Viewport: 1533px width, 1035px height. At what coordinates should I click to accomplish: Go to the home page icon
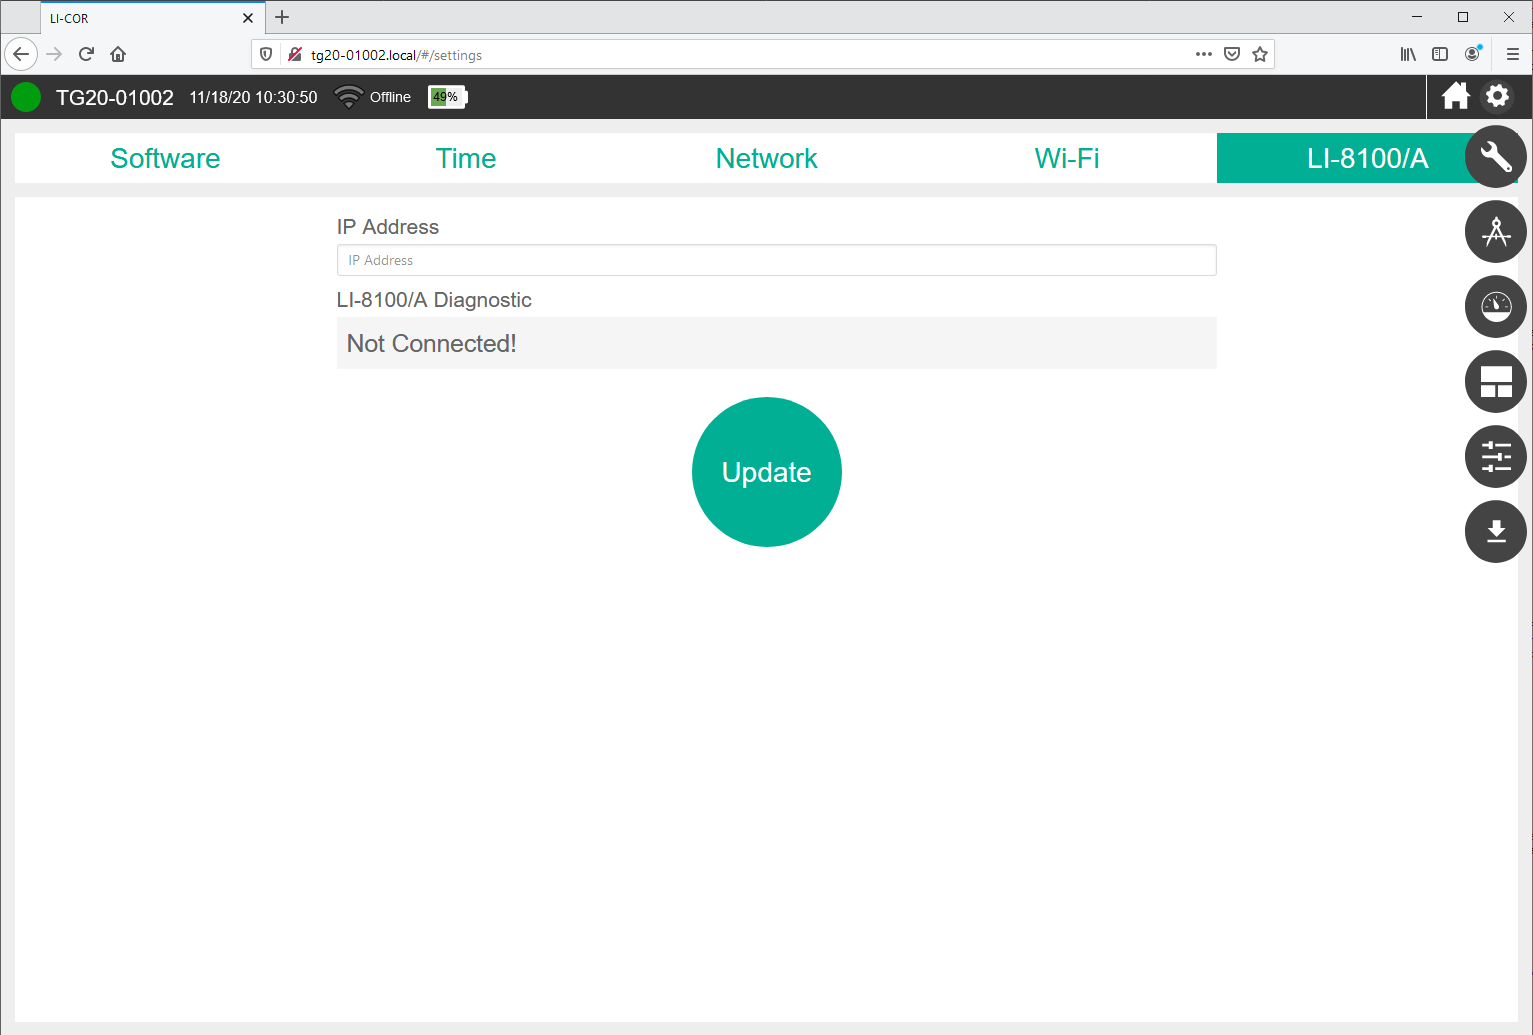[1456, 96]
